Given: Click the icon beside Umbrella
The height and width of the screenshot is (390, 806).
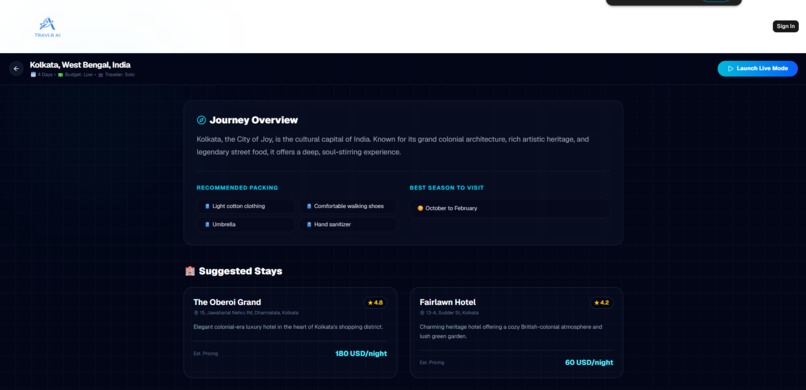Looking at the screenshot, I should (207, 225).
